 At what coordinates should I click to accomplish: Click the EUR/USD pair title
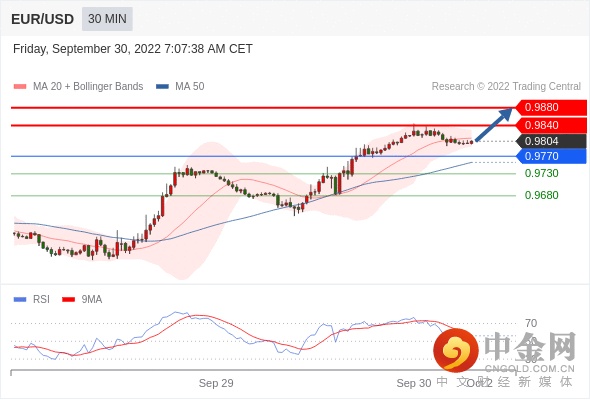43,19
